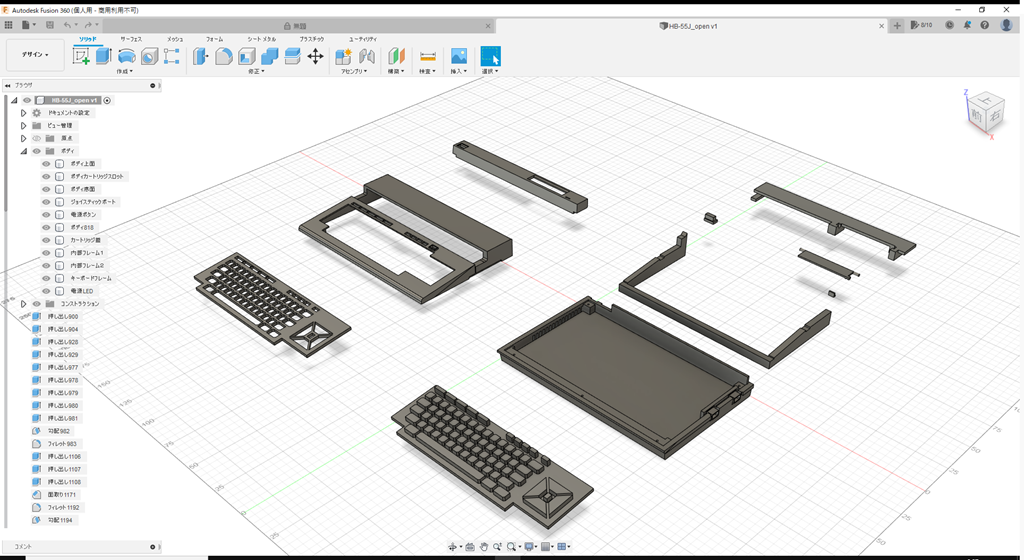Click the Save icon in the top bar
The image size is (1024, 560).
pos(48,24)
